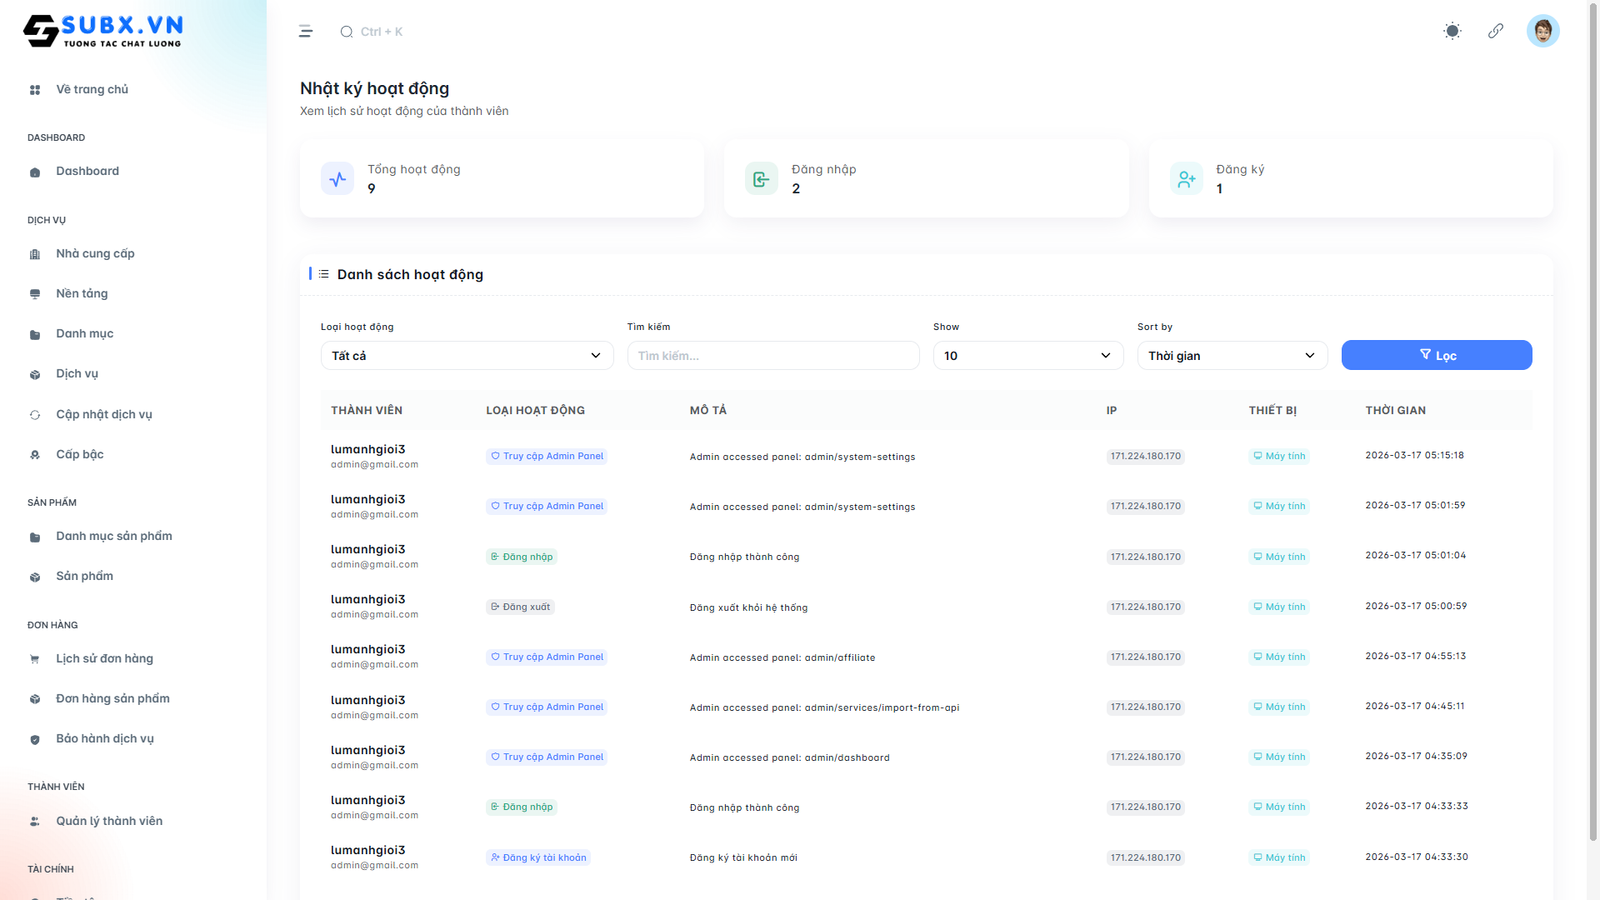Expand the Show entries count dropdown

coord(1028,356)
